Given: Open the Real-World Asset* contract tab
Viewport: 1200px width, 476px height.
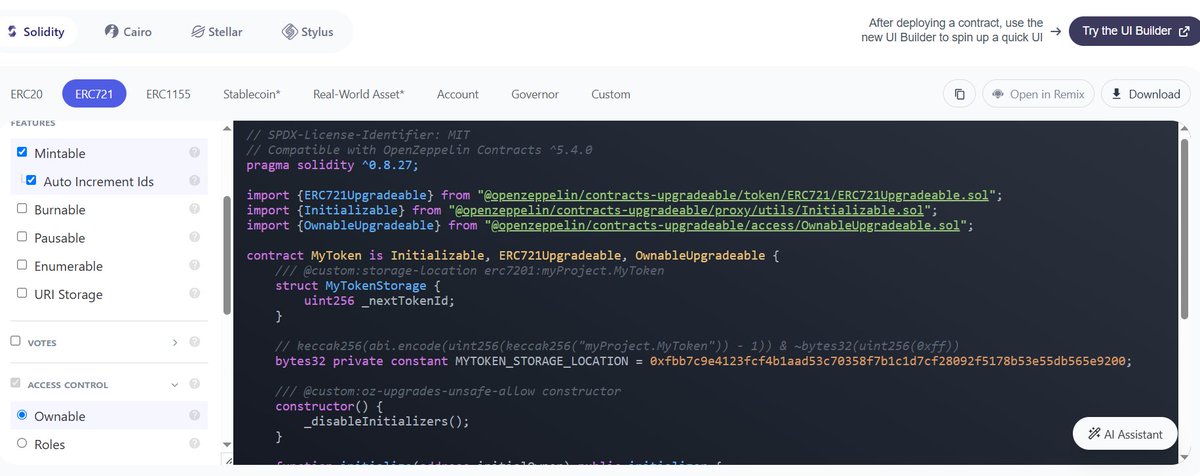Looking at the screenshot, I should pos(358,94).
